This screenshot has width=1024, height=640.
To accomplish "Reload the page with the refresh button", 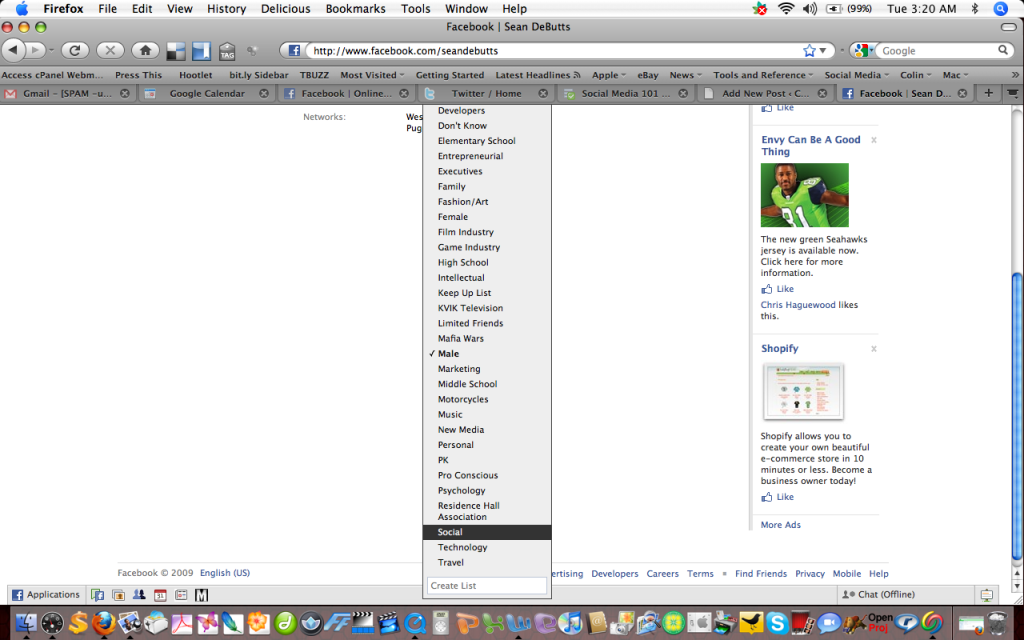I will 75,50.
